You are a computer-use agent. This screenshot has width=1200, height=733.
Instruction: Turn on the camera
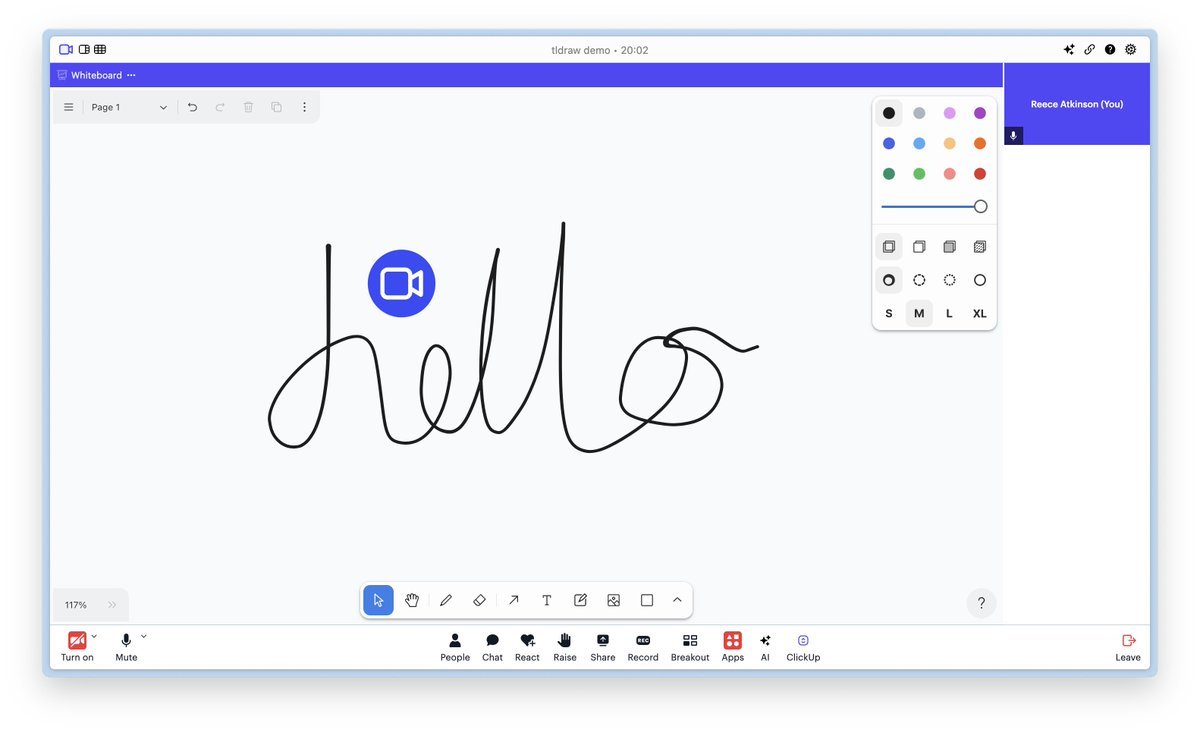click(x=77, y=646)
